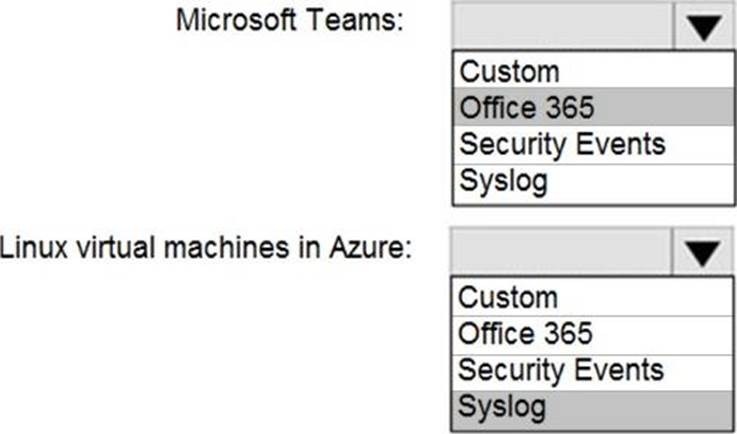The width and height of the screenshot is (737, 434).
Task: Expand the Linux virtual machines dropdown arrow
Action: (x=702, y=252)
